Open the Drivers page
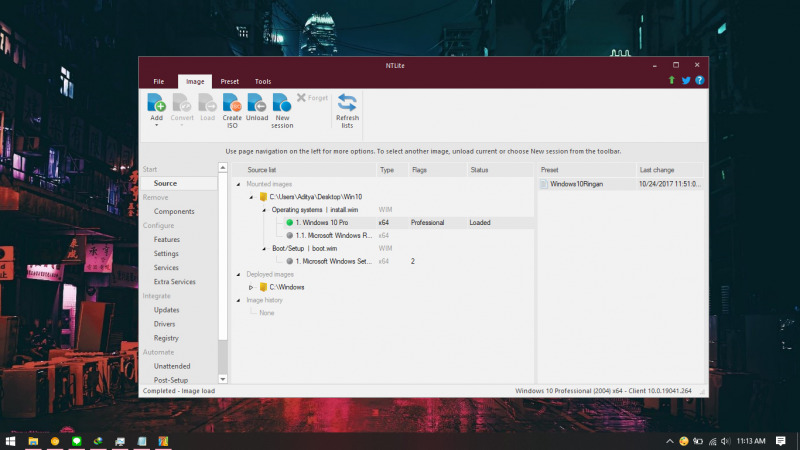This screenshot has width=800, height=450. [x=164, y=324]
